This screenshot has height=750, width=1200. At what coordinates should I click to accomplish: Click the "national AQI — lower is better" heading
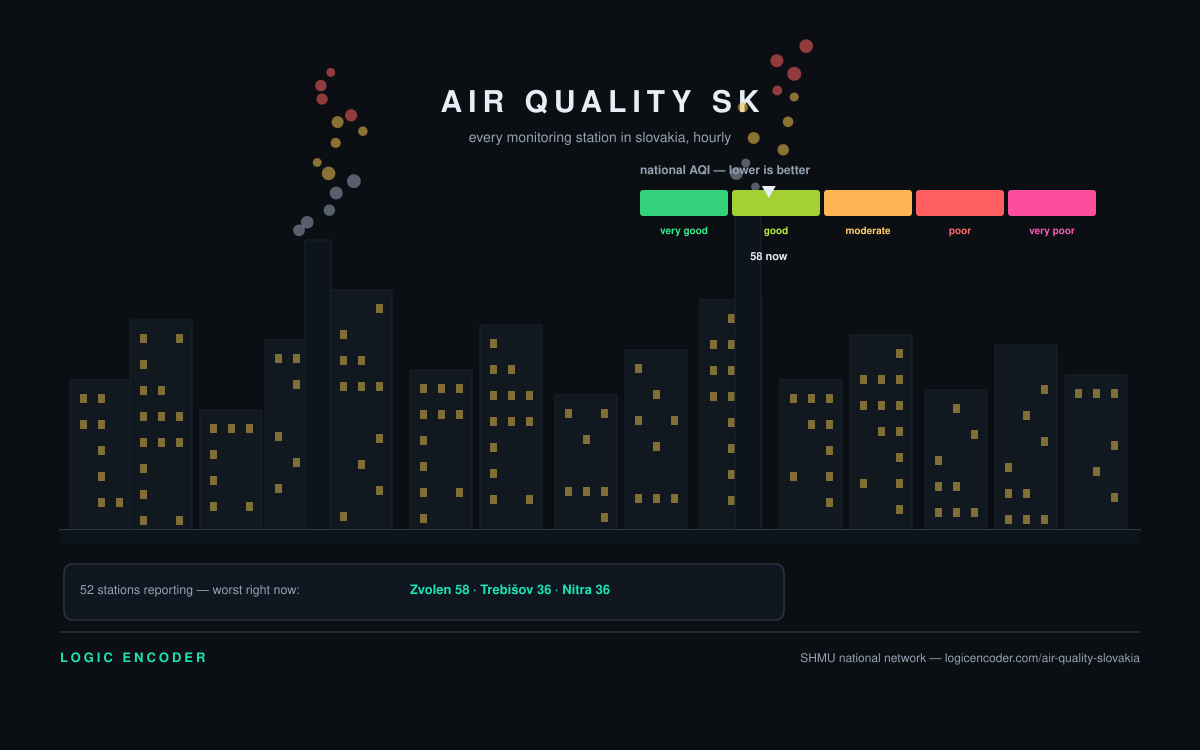[725, 170]
